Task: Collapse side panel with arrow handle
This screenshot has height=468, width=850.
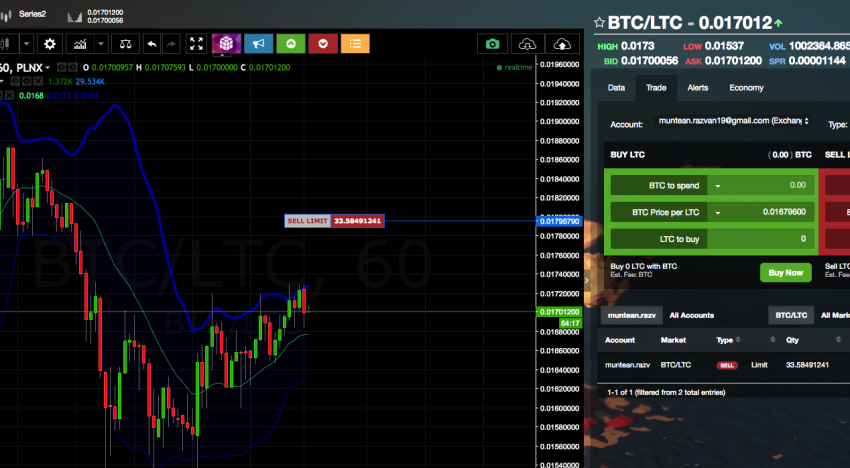Action: (587, 280)
